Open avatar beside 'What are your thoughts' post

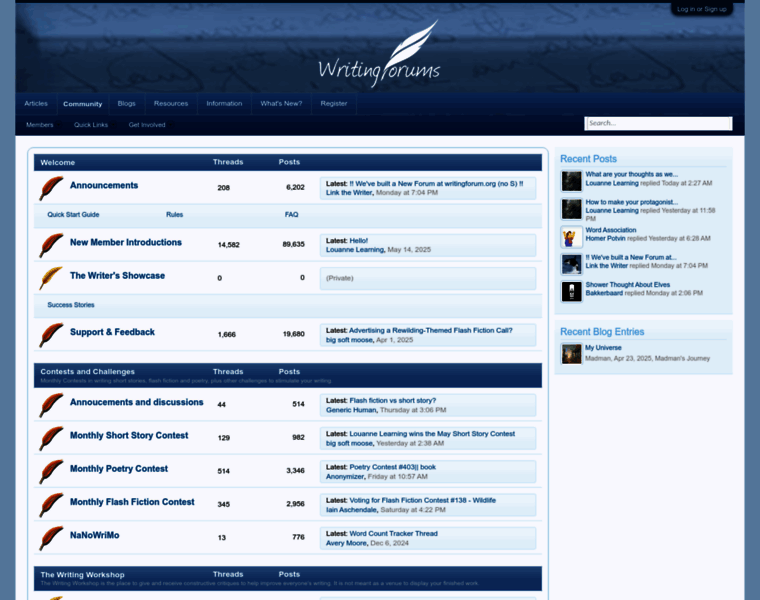tap(571, 181)
